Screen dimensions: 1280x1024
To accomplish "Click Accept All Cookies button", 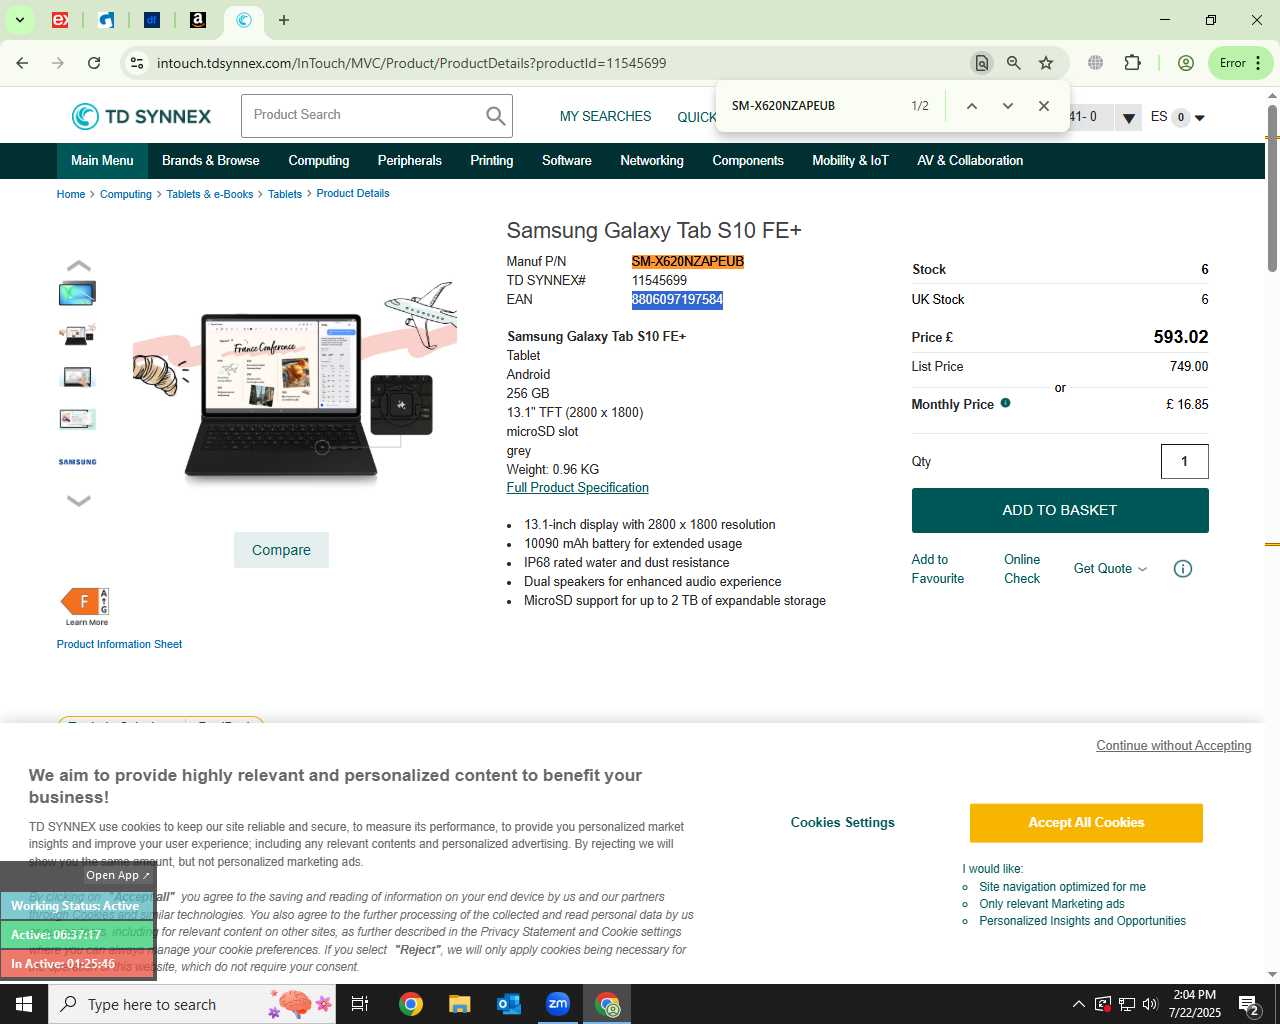I will click(x=1086, y=823).
